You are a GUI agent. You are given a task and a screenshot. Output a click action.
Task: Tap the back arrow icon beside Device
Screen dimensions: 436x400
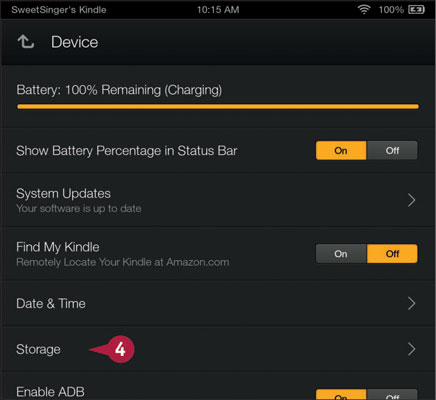click(x=26, y=42)
